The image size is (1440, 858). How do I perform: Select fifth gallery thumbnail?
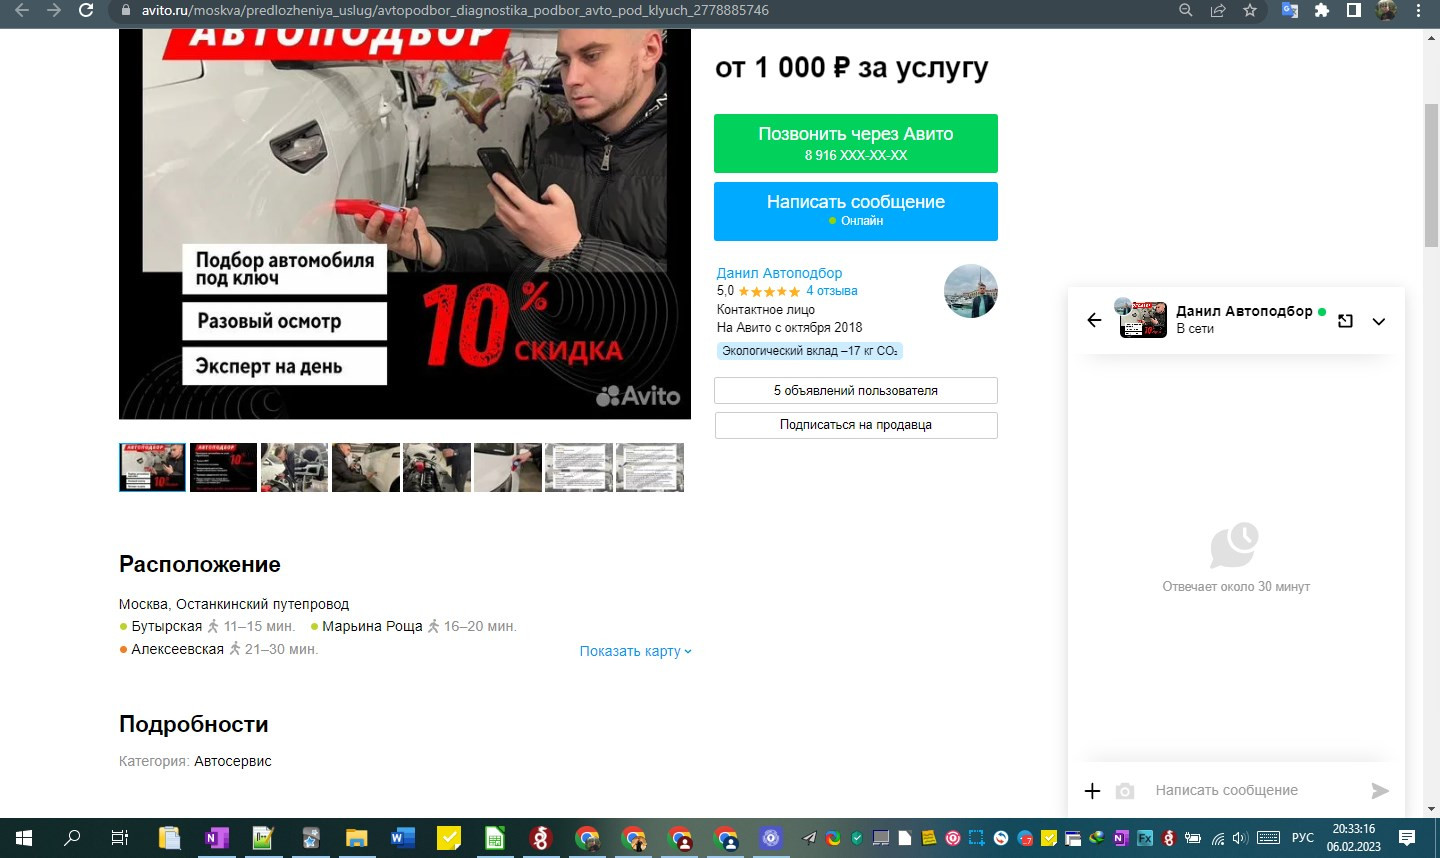pyautogui.click(x=436, y=467)
